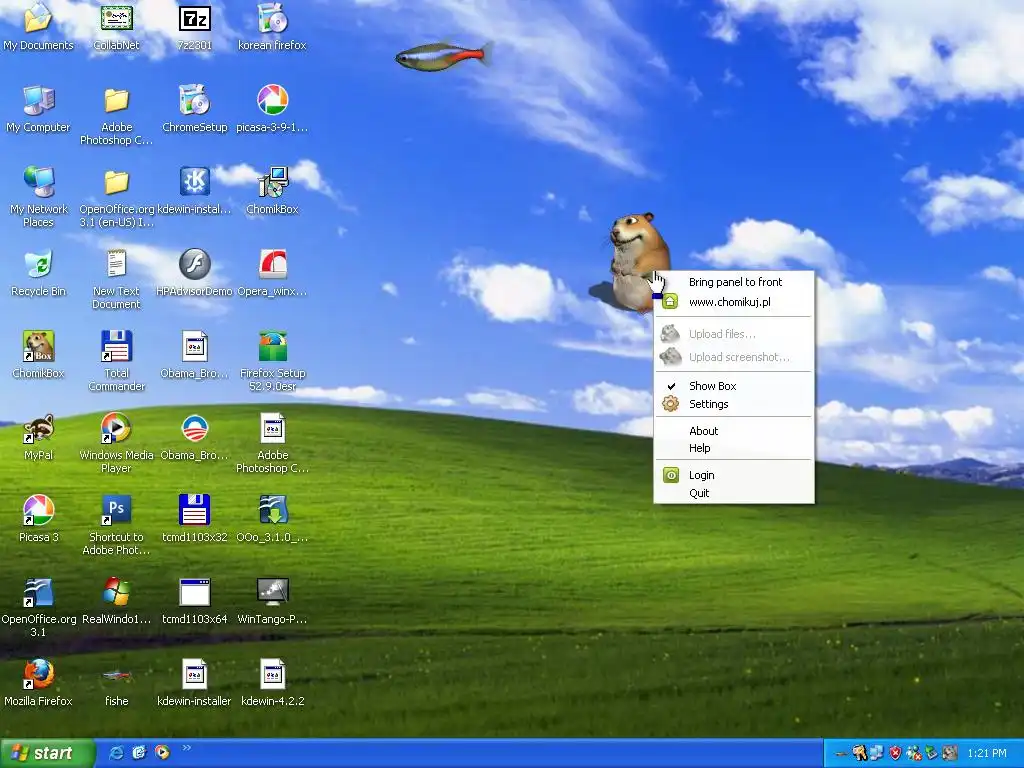Choose About in the context menu
The height and width of the screenshot is (768, 1024).
[x=733, y=431]
